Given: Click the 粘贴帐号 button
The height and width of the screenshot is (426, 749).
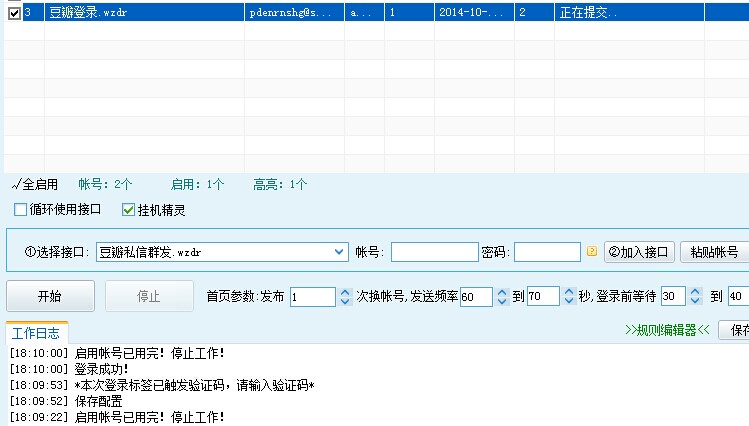Looking at the screenshot, I should [x=715, y=252].
